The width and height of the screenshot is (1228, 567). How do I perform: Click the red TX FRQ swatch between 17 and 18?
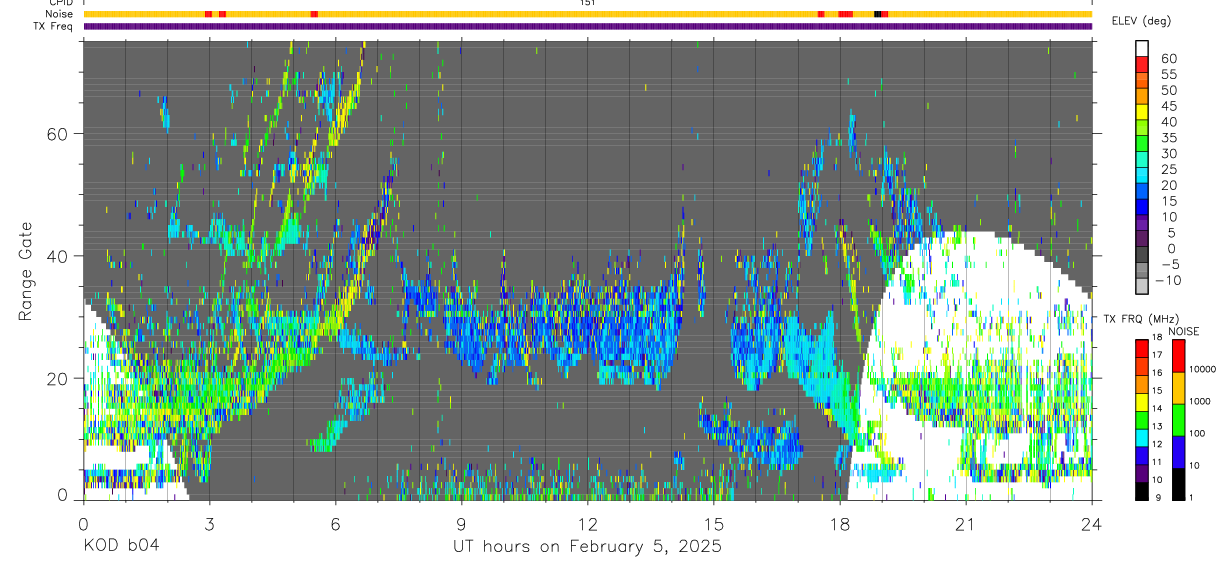coord(1142,347)
